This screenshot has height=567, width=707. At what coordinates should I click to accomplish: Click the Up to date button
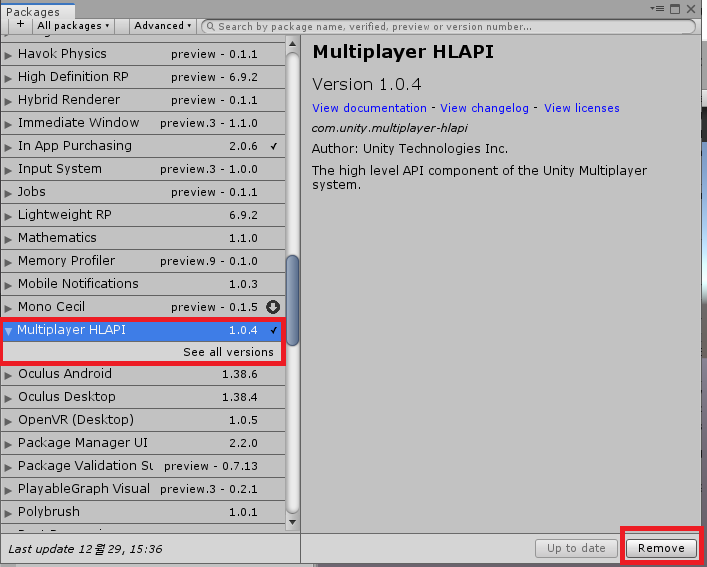coord(576,548)
